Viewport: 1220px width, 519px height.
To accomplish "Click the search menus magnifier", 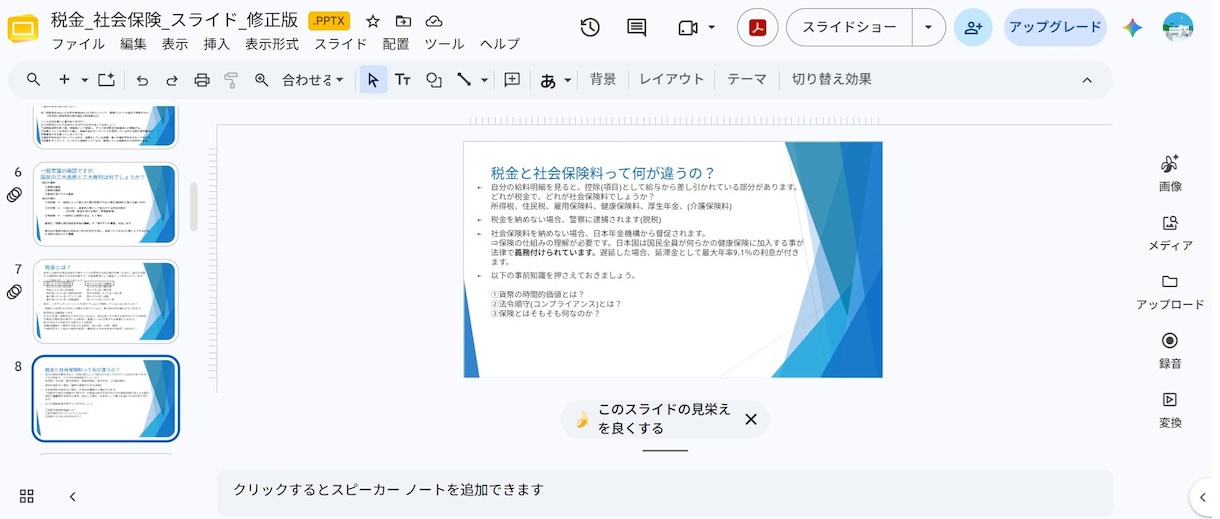I will [34, 80].
